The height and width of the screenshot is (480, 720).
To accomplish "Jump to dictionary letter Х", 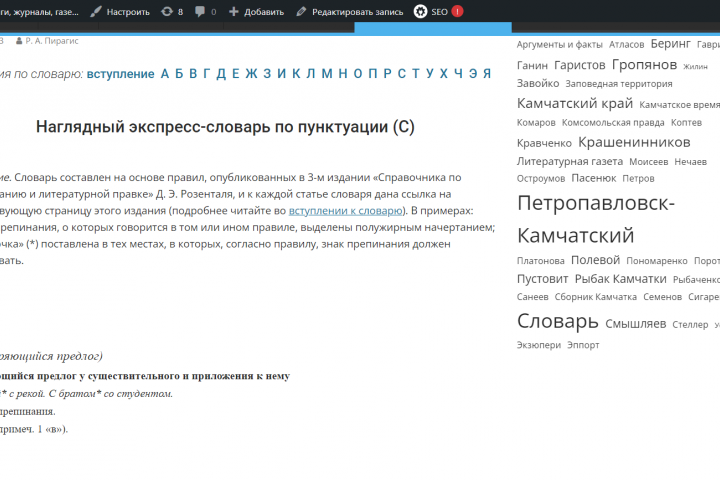I will coord(444,73).
